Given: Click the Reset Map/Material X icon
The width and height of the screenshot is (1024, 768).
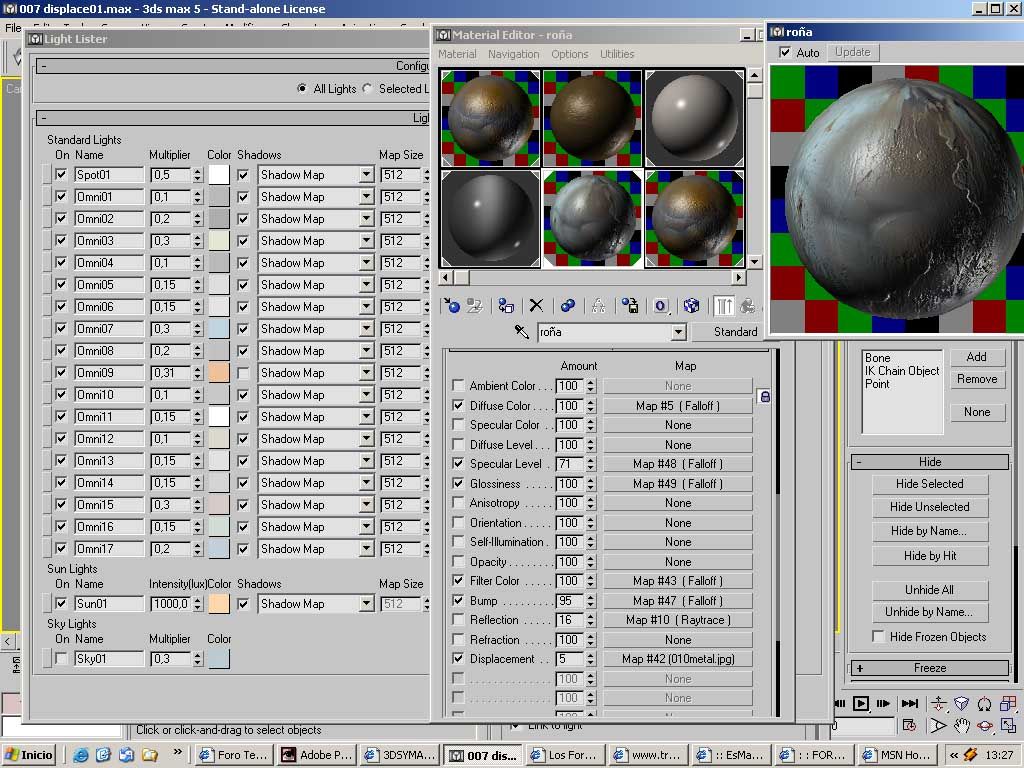Looking at the screenshot, I should [x=536, y=306].
